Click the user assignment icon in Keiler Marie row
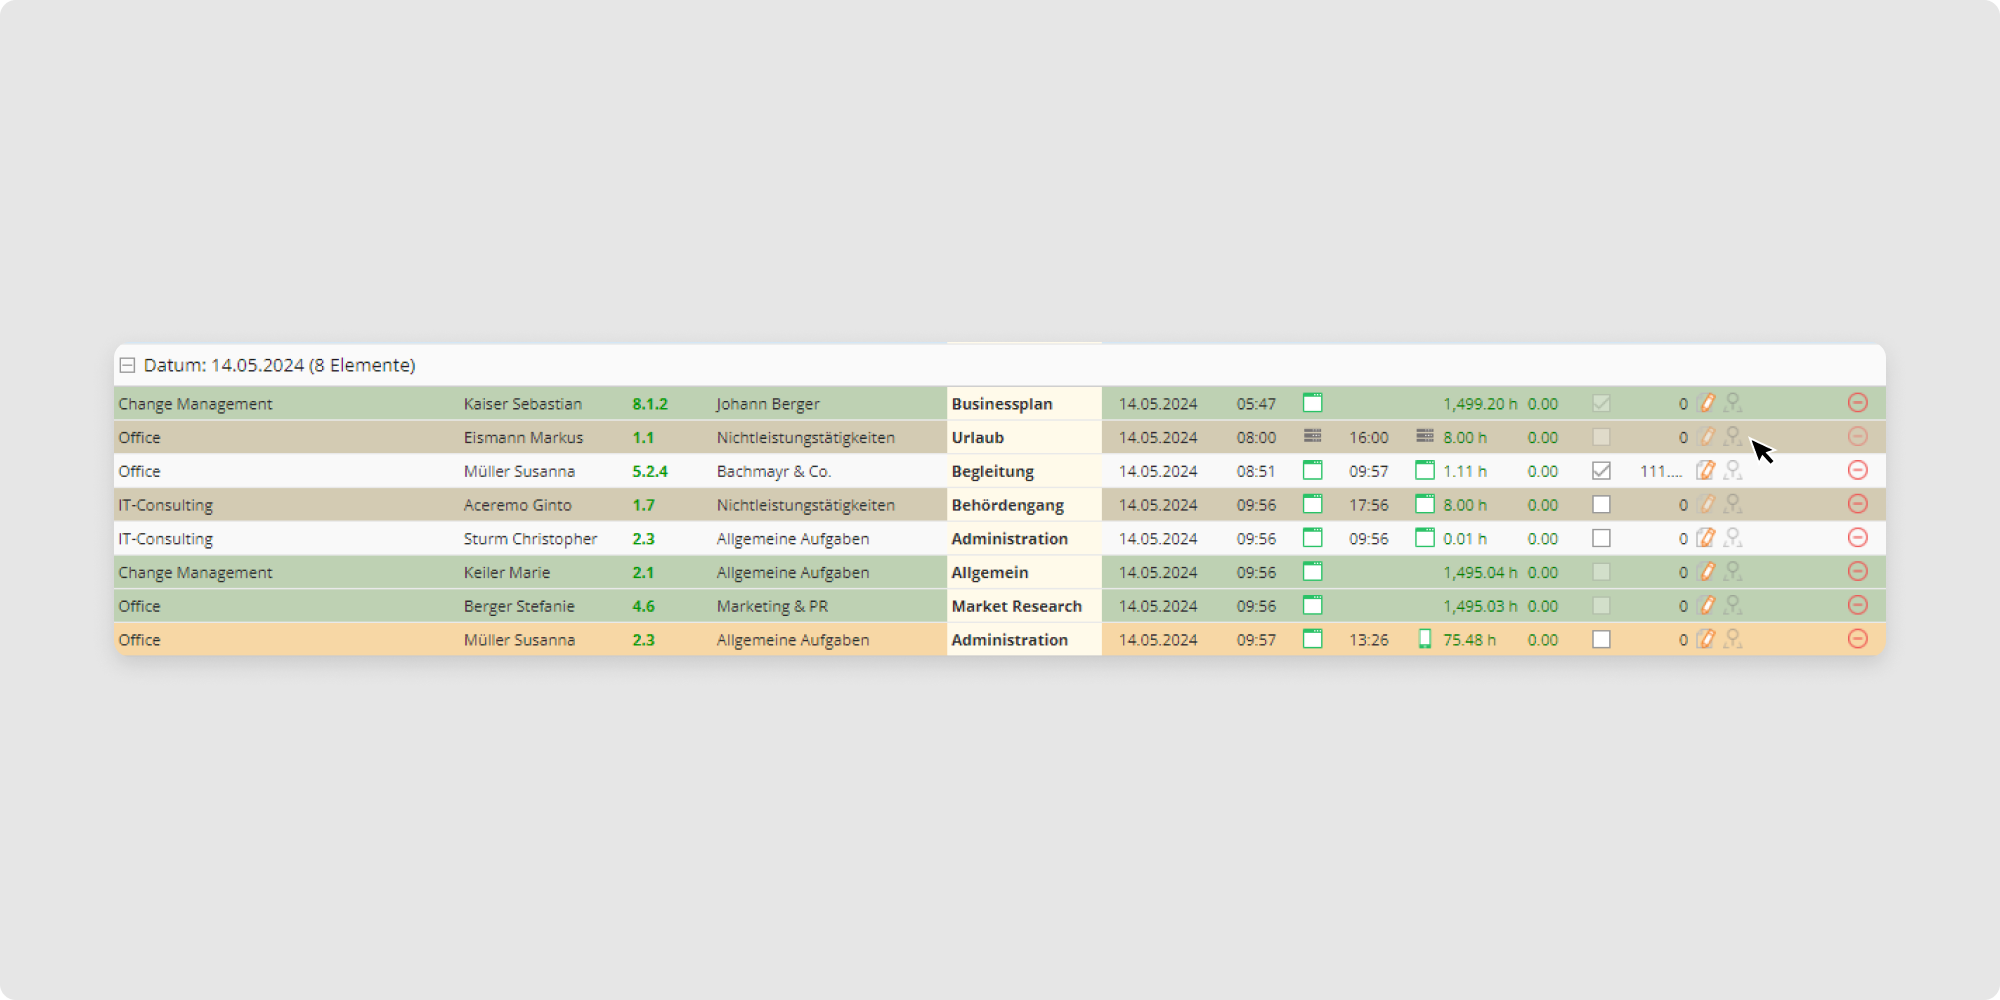Screen dimensions: 2000x1000 coord(1733,572)
